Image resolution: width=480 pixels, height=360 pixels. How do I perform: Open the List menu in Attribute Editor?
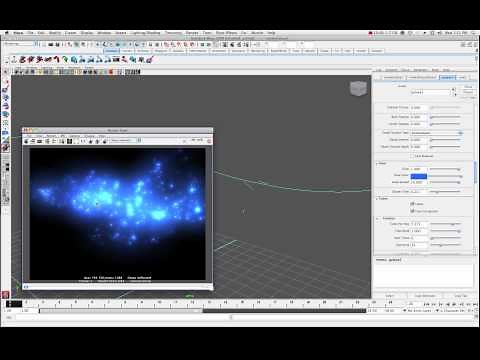coord(379,70)
